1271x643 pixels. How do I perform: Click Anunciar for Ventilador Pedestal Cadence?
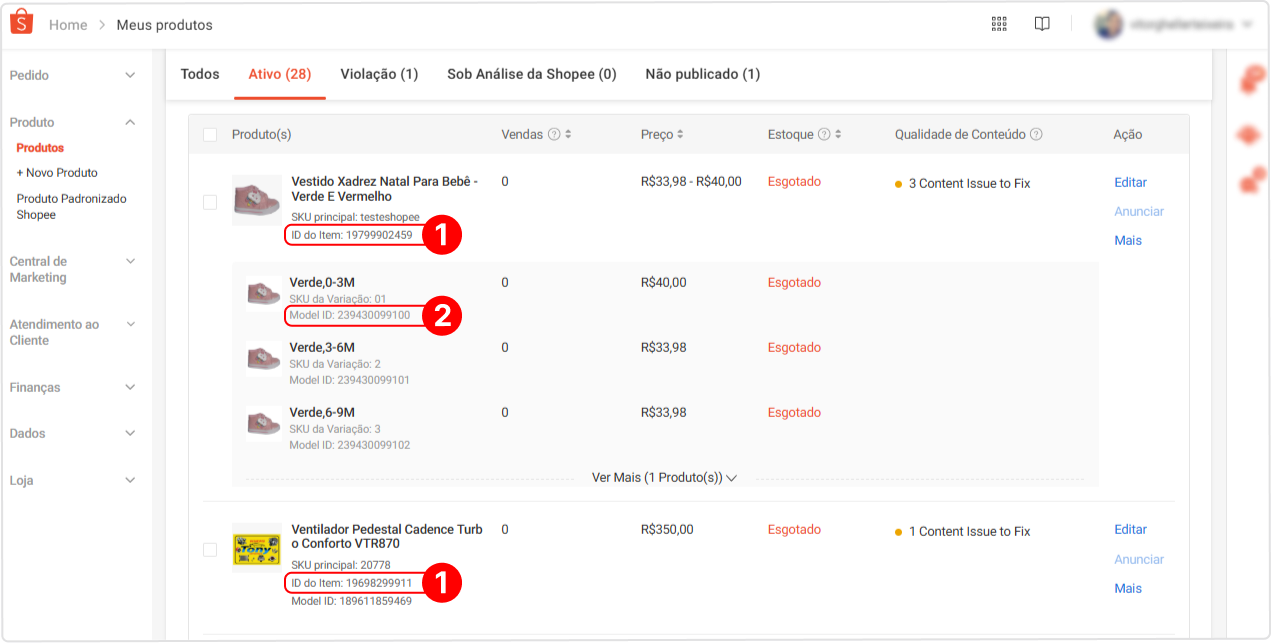(x=1139, y=560)
